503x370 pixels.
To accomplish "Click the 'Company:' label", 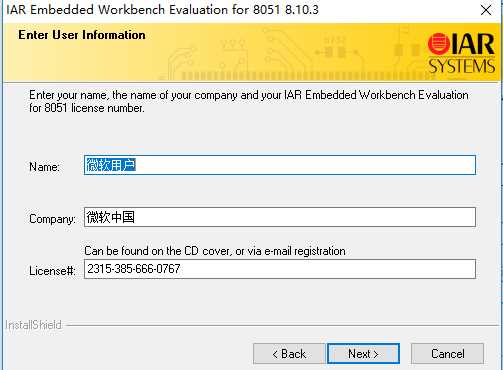I will [x=52, y=219].
